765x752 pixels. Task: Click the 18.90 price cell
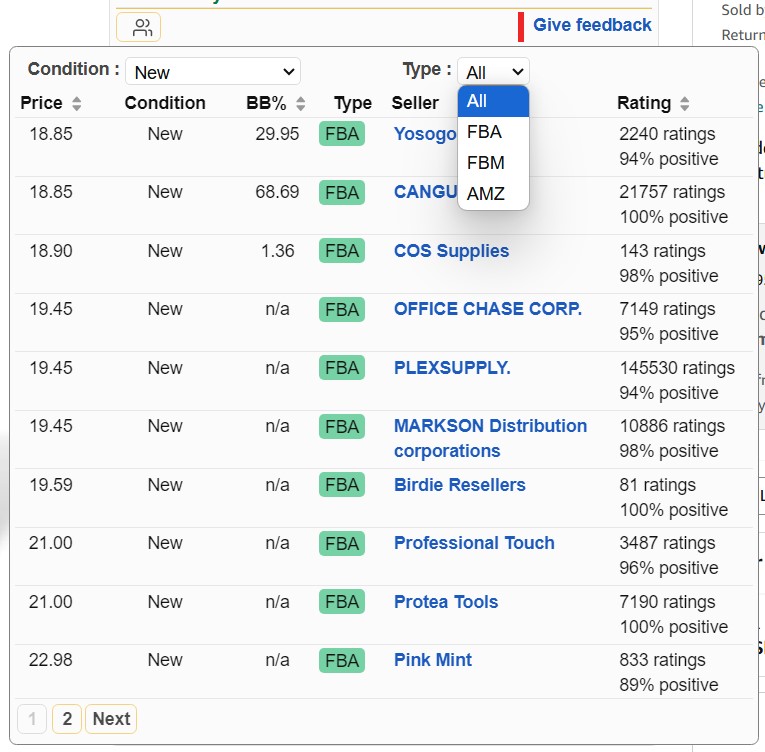pyautogui.click(x=51, y=251)
